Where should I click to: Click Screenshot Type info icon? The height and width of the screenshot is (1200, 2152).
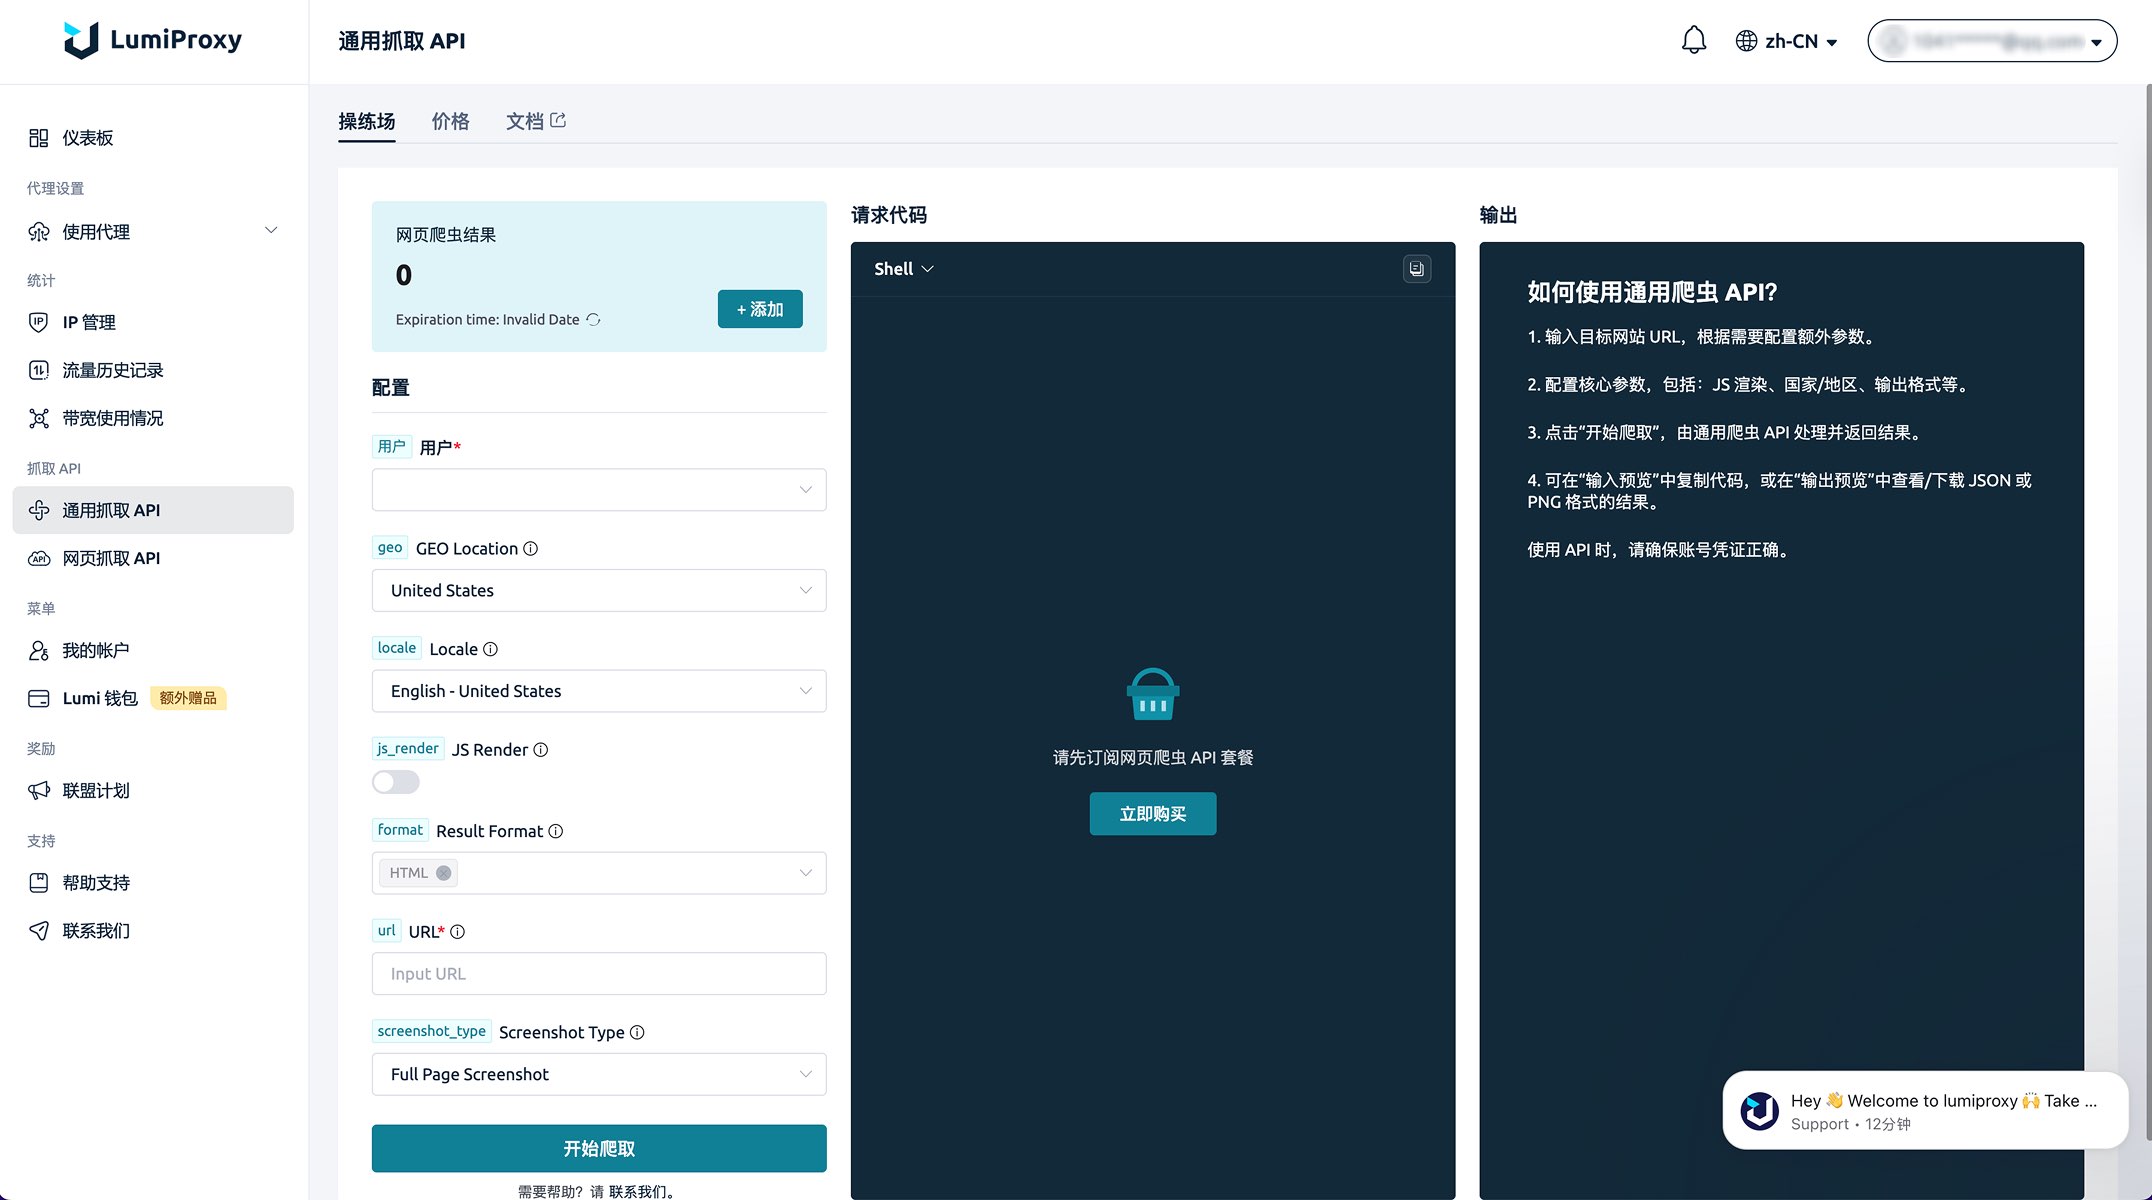tap(637, 1032)
